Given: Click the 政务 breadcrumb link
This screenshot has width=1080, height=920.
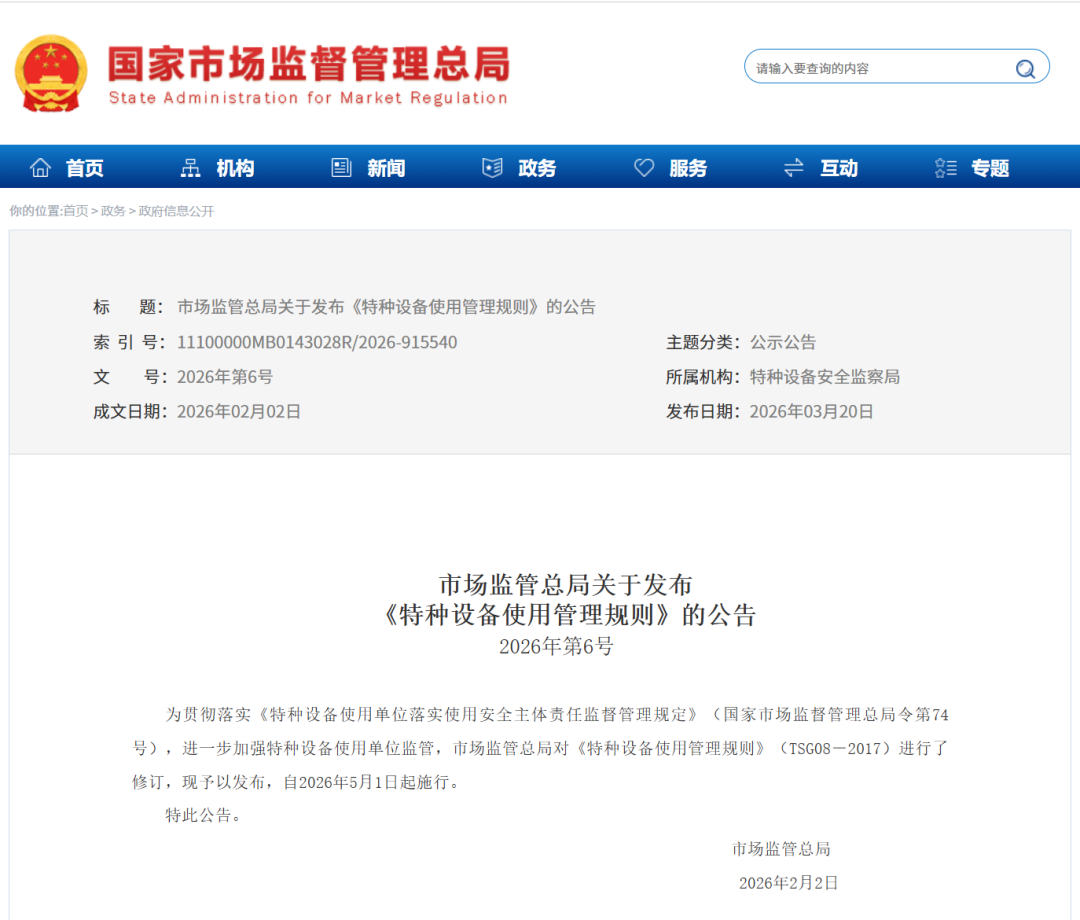Looking at the screenshot, I should click(x=113, y=211).
